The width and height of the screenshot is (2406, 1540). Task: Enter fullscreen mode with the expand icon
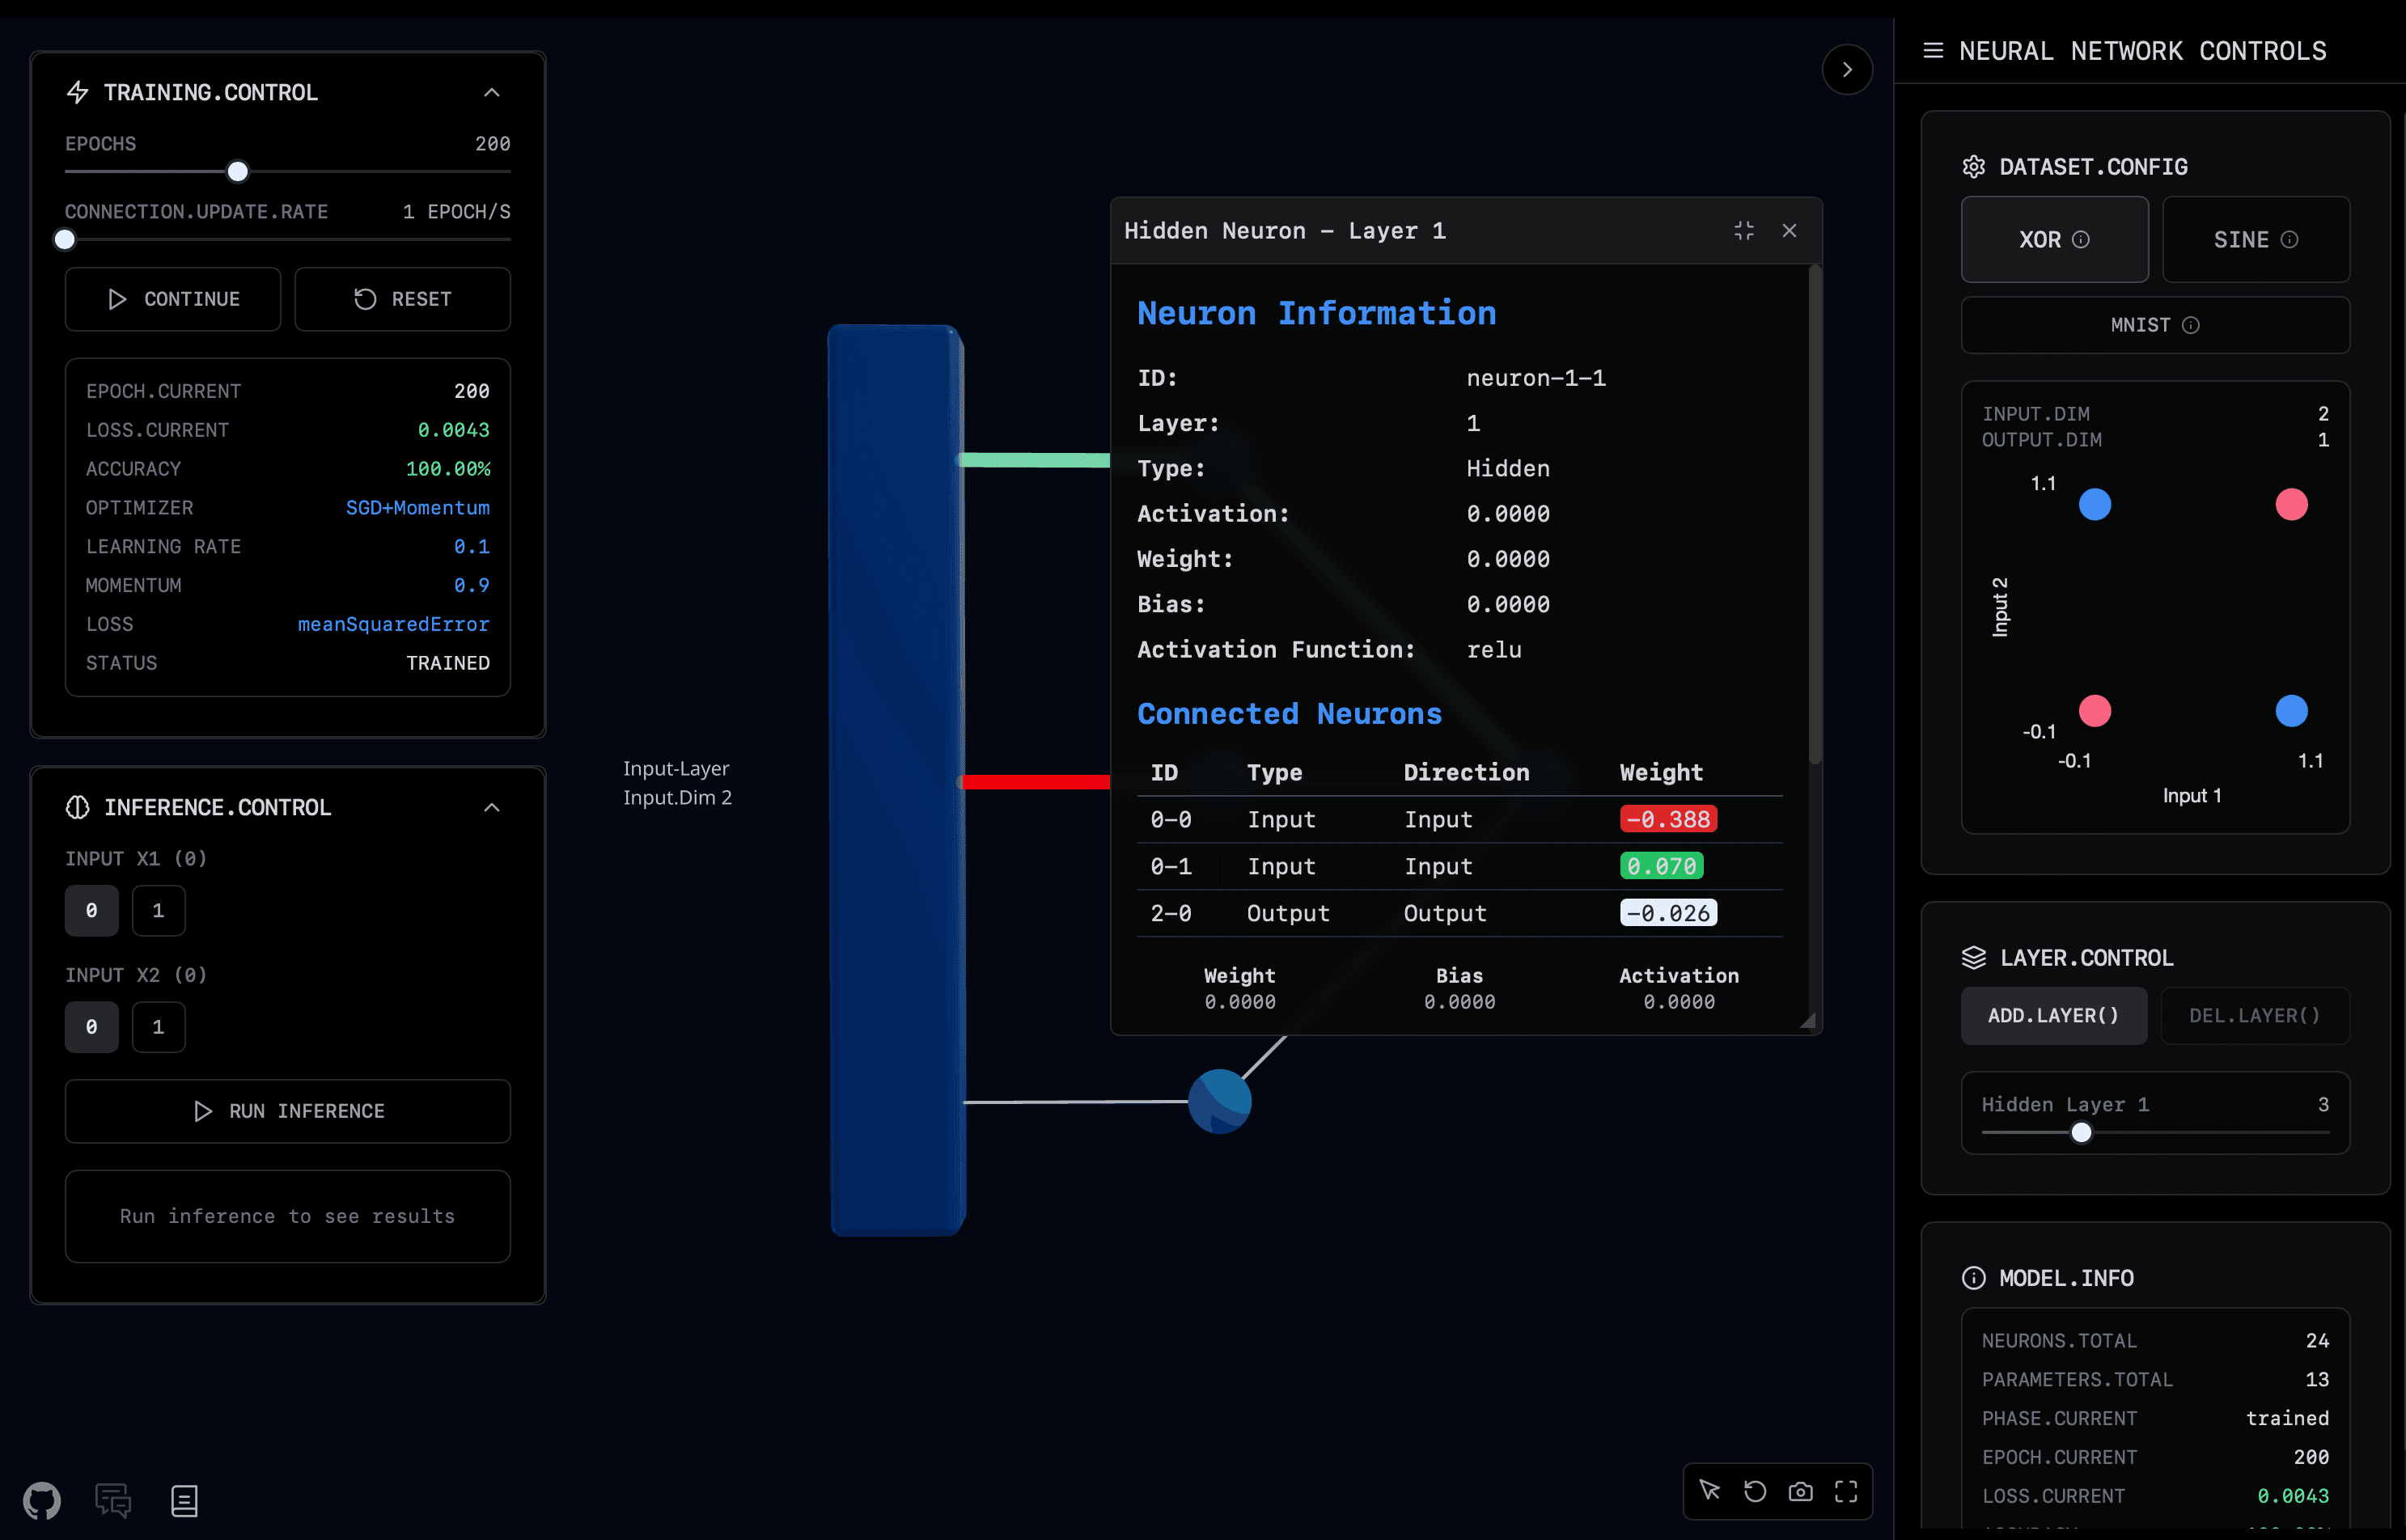click(x=1847, y=1490)
